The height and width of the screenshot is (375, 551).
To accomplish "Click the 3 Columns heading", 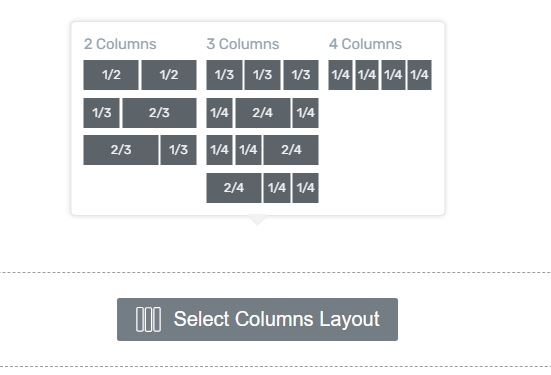I will 243,44.
